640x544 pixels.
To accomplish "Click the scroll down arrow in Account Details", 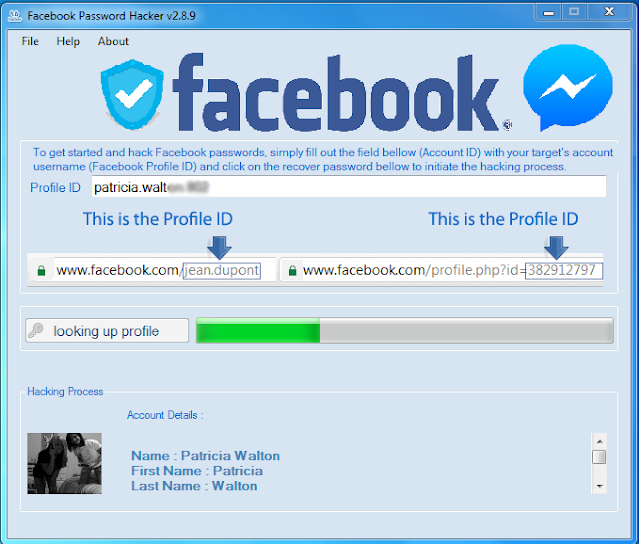I will [x=599, y=486].
